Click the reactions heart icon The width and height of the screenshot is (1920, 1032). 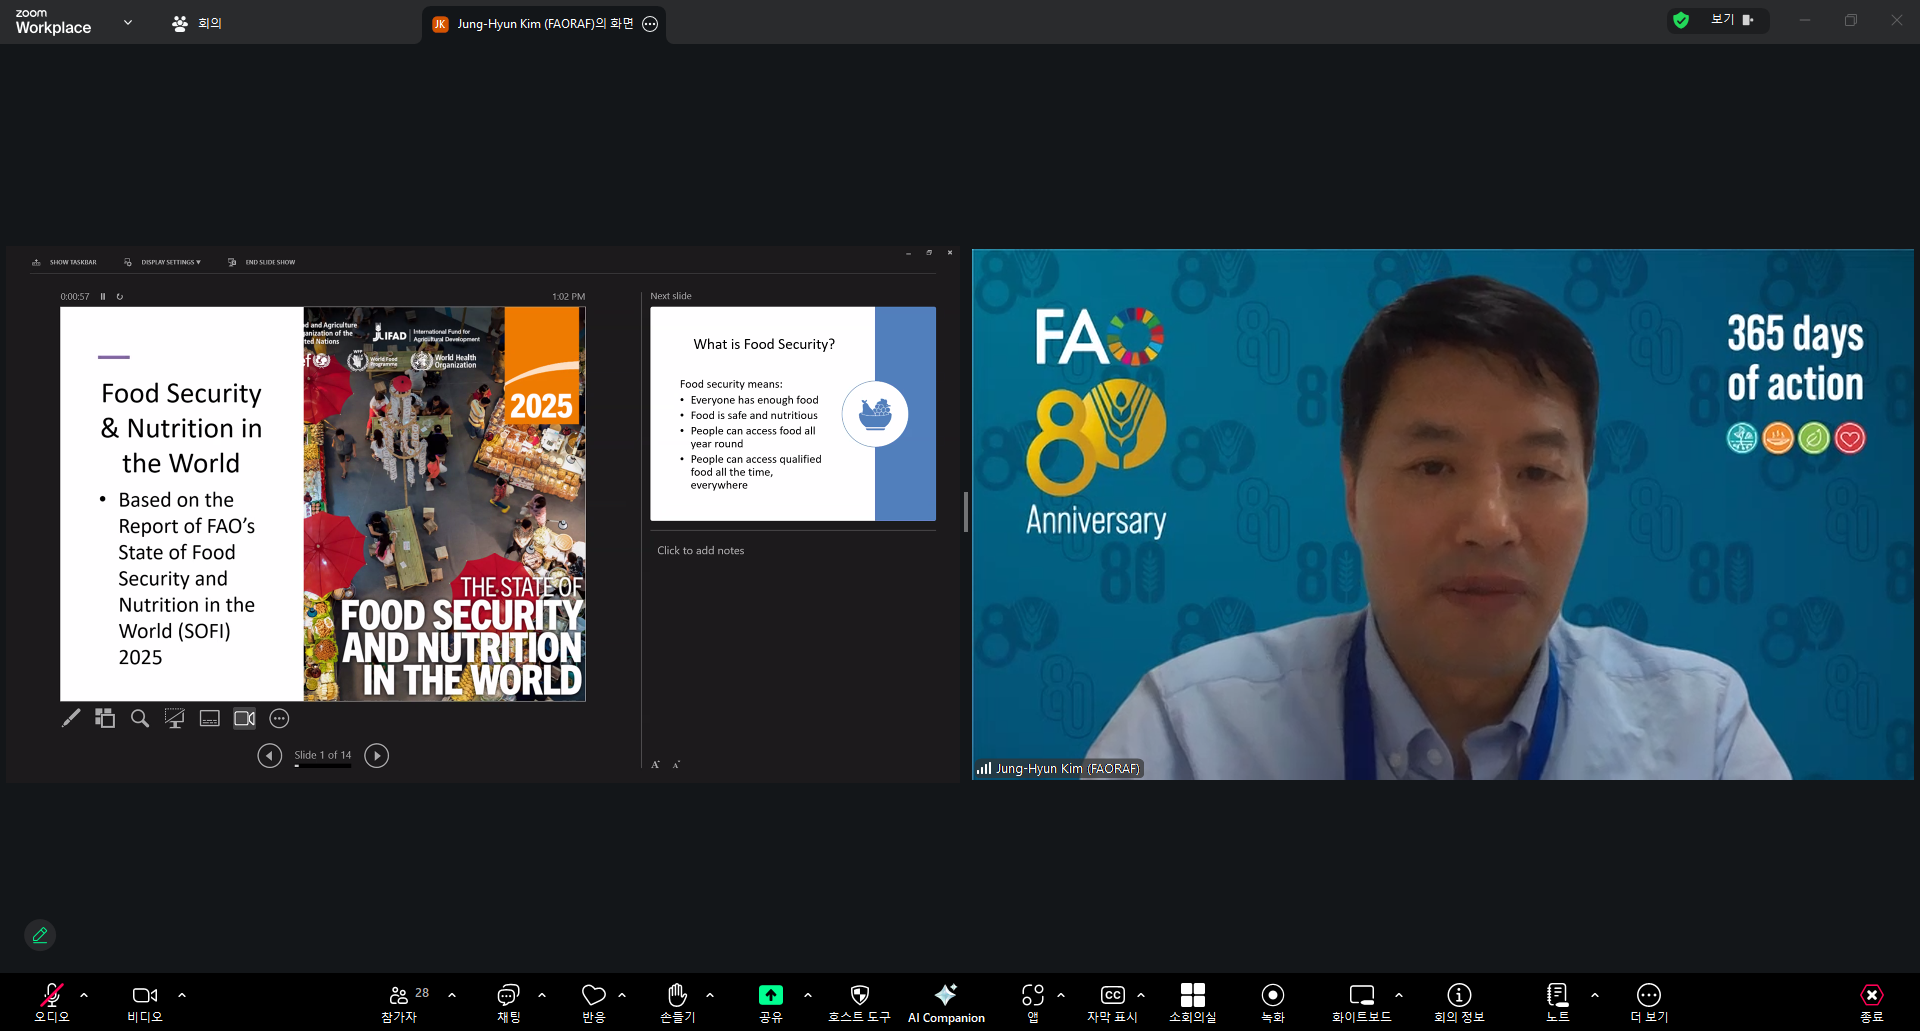594,1001
